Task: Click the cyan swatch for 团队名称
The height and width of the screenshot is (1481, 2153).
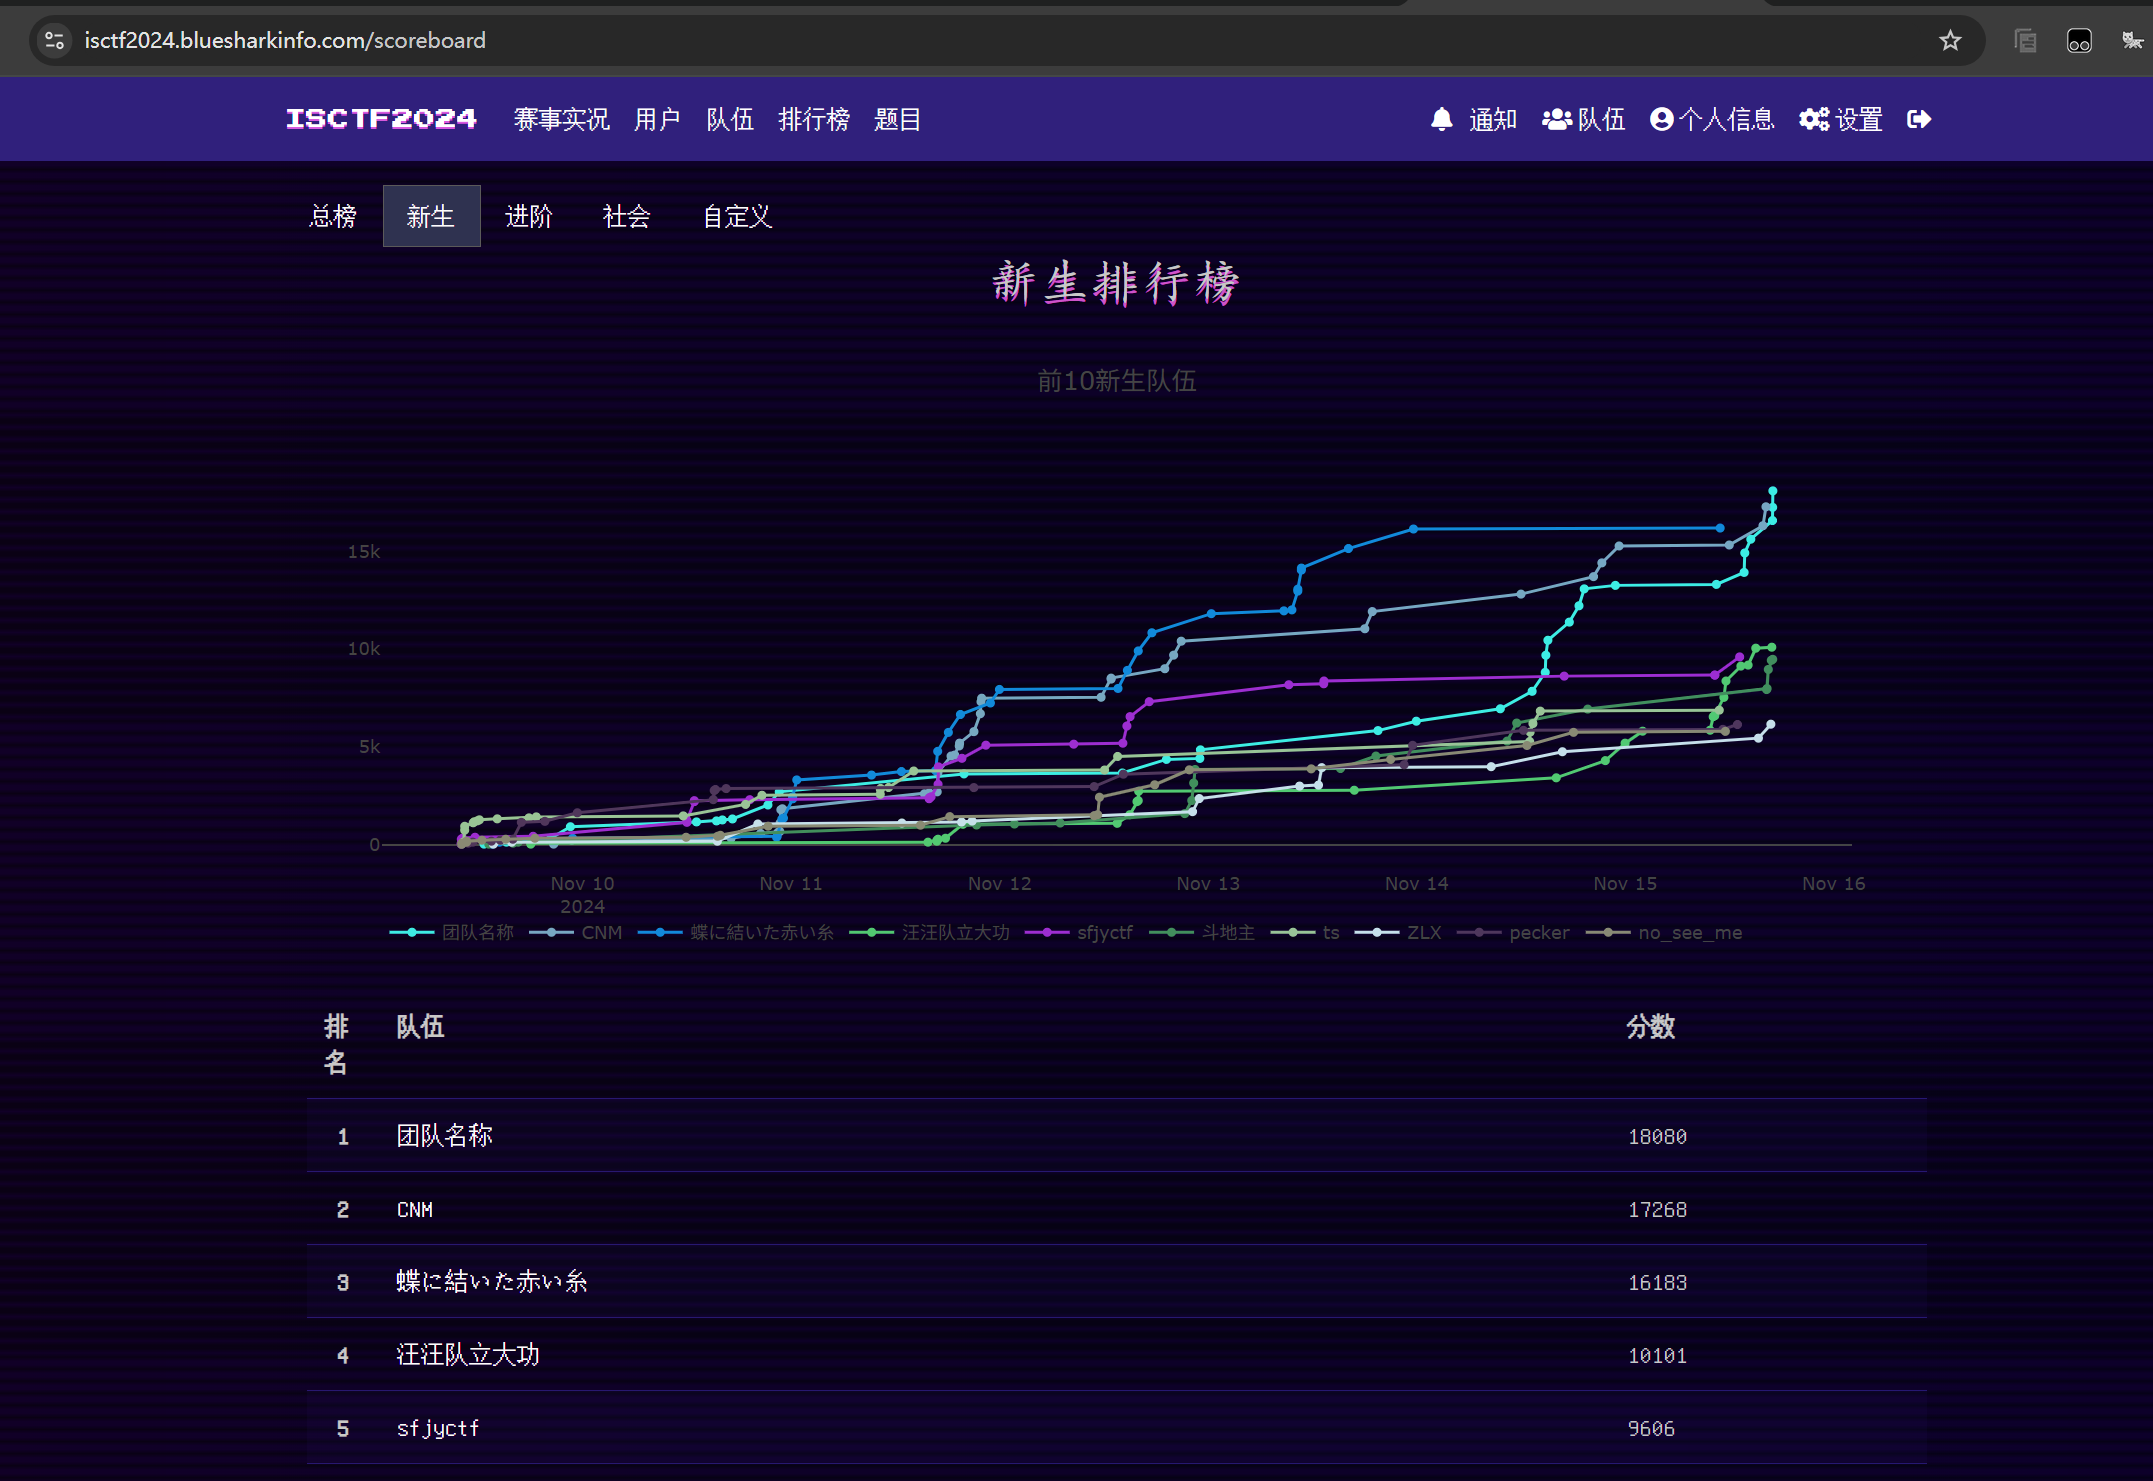Action: pos(411,933)
